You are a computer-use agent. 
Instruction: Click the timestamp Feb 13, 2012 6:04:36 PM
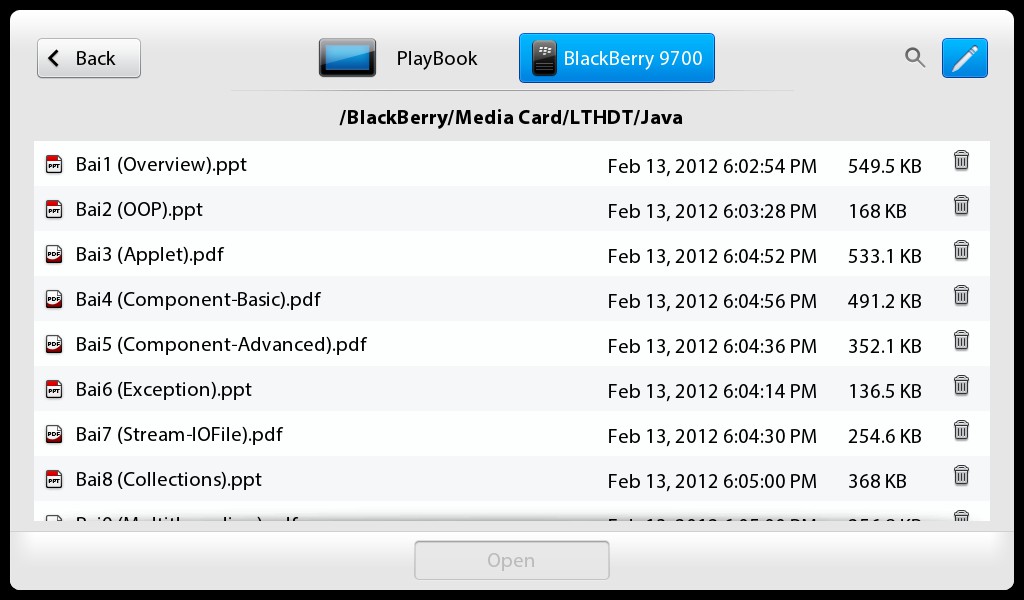click(712, 347)
